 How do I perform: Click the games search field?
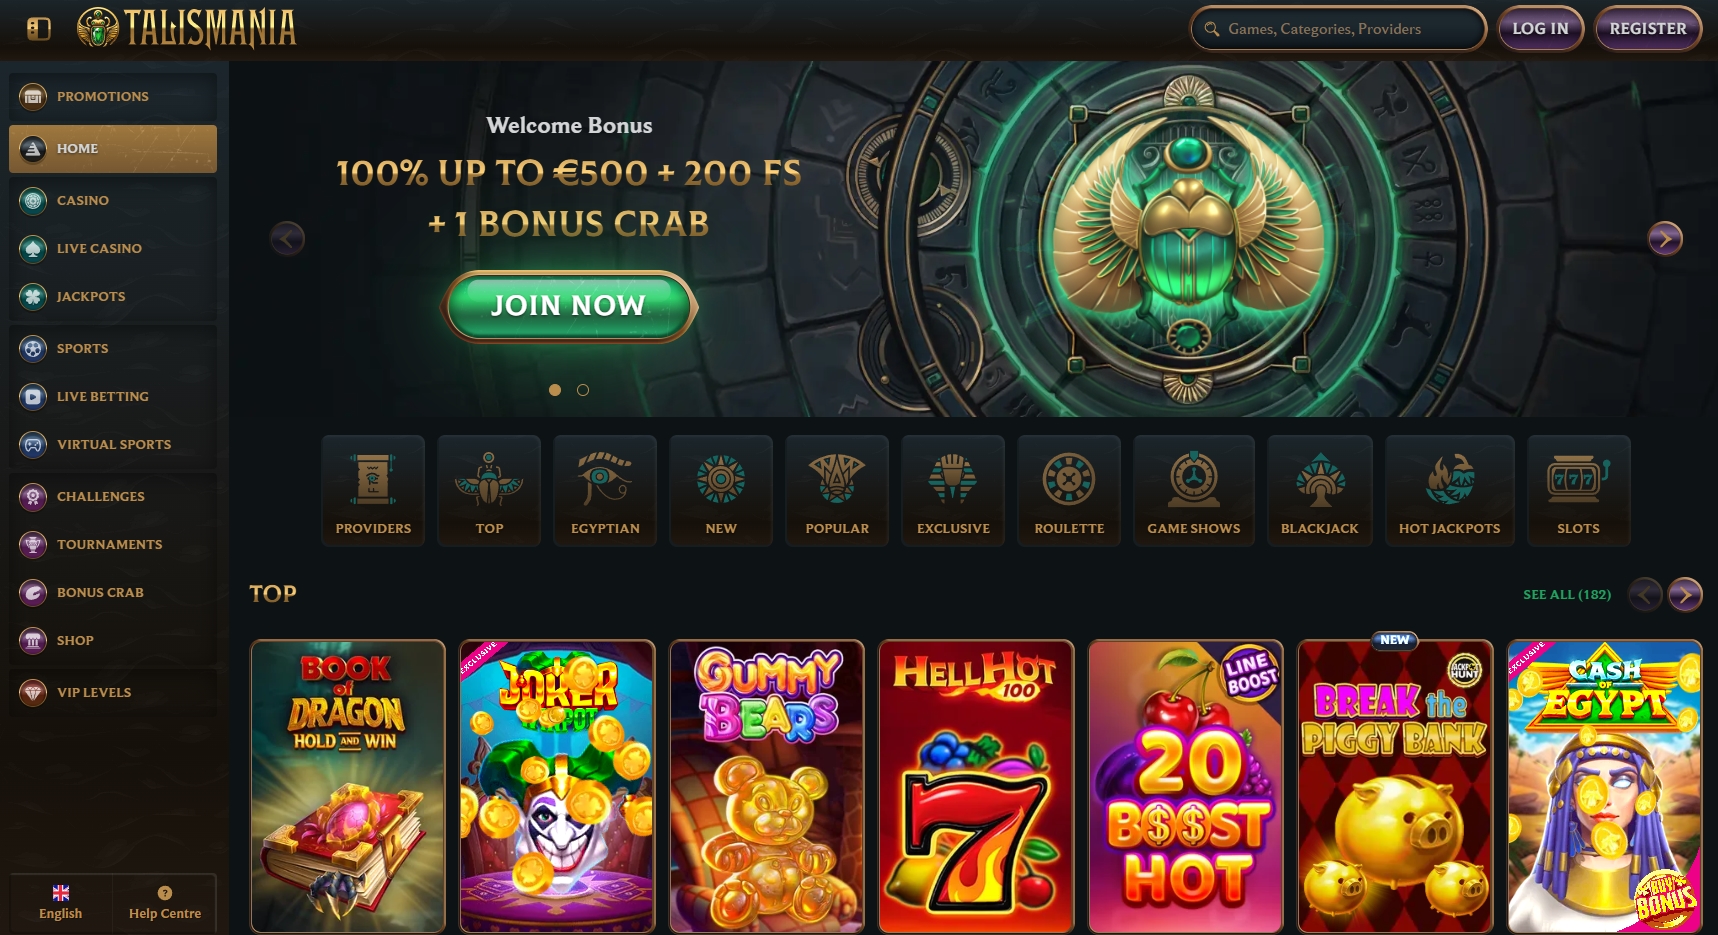pos(1338,29)
